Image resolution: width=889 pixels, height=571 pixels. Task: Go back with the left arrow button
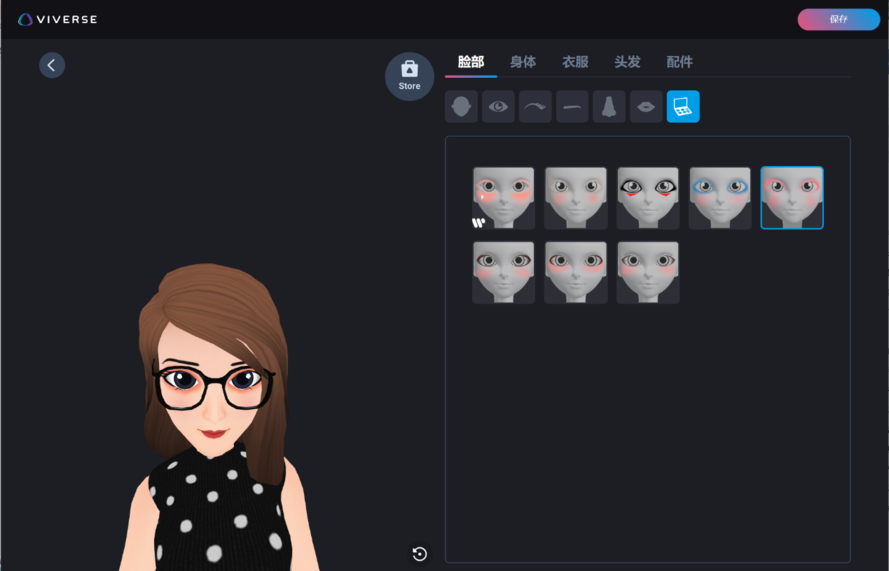pyautogui.click(x=52, y=65)
